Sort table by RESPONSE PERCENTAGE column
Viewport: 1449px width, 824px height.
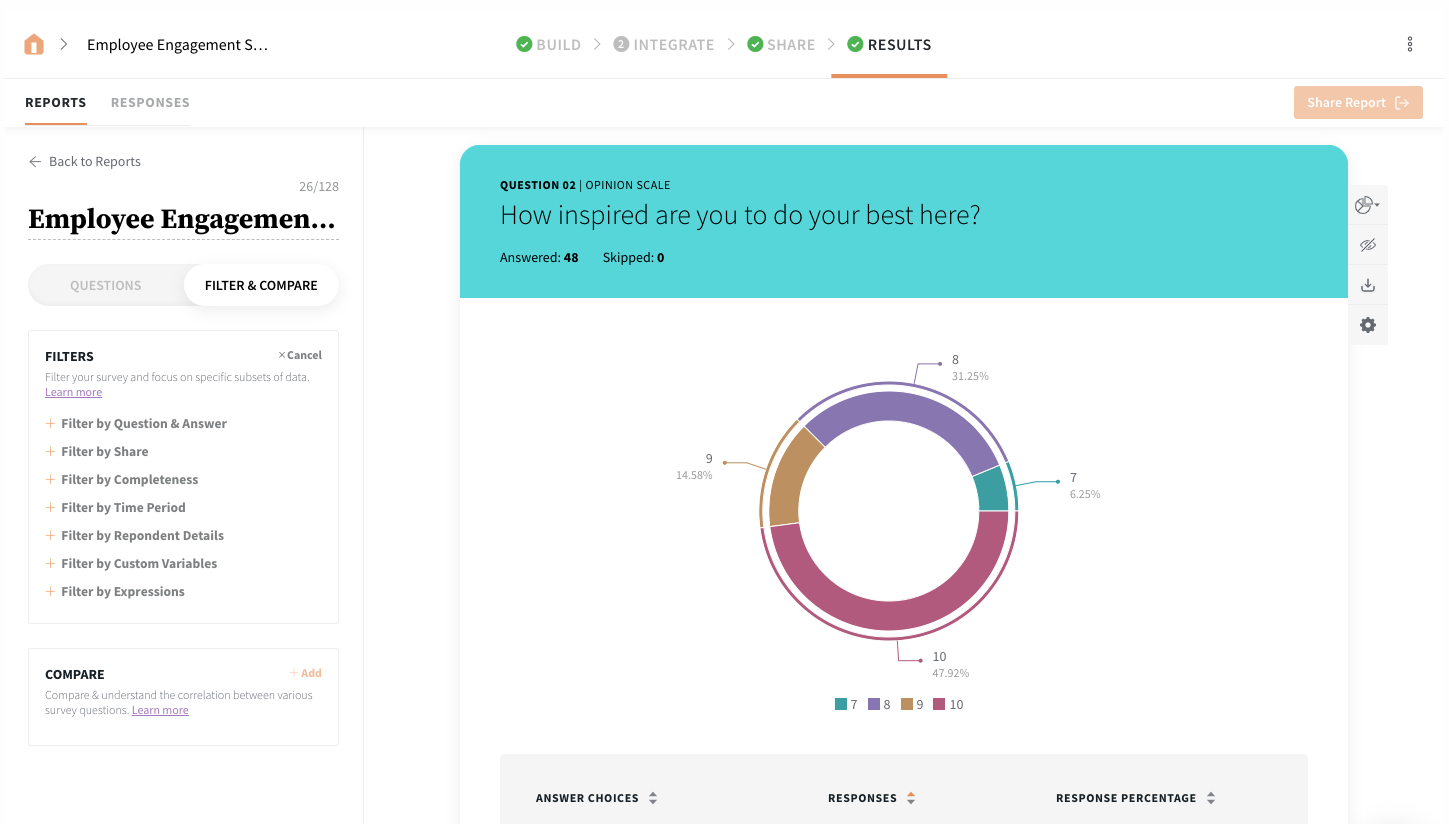click(1210, 797)
